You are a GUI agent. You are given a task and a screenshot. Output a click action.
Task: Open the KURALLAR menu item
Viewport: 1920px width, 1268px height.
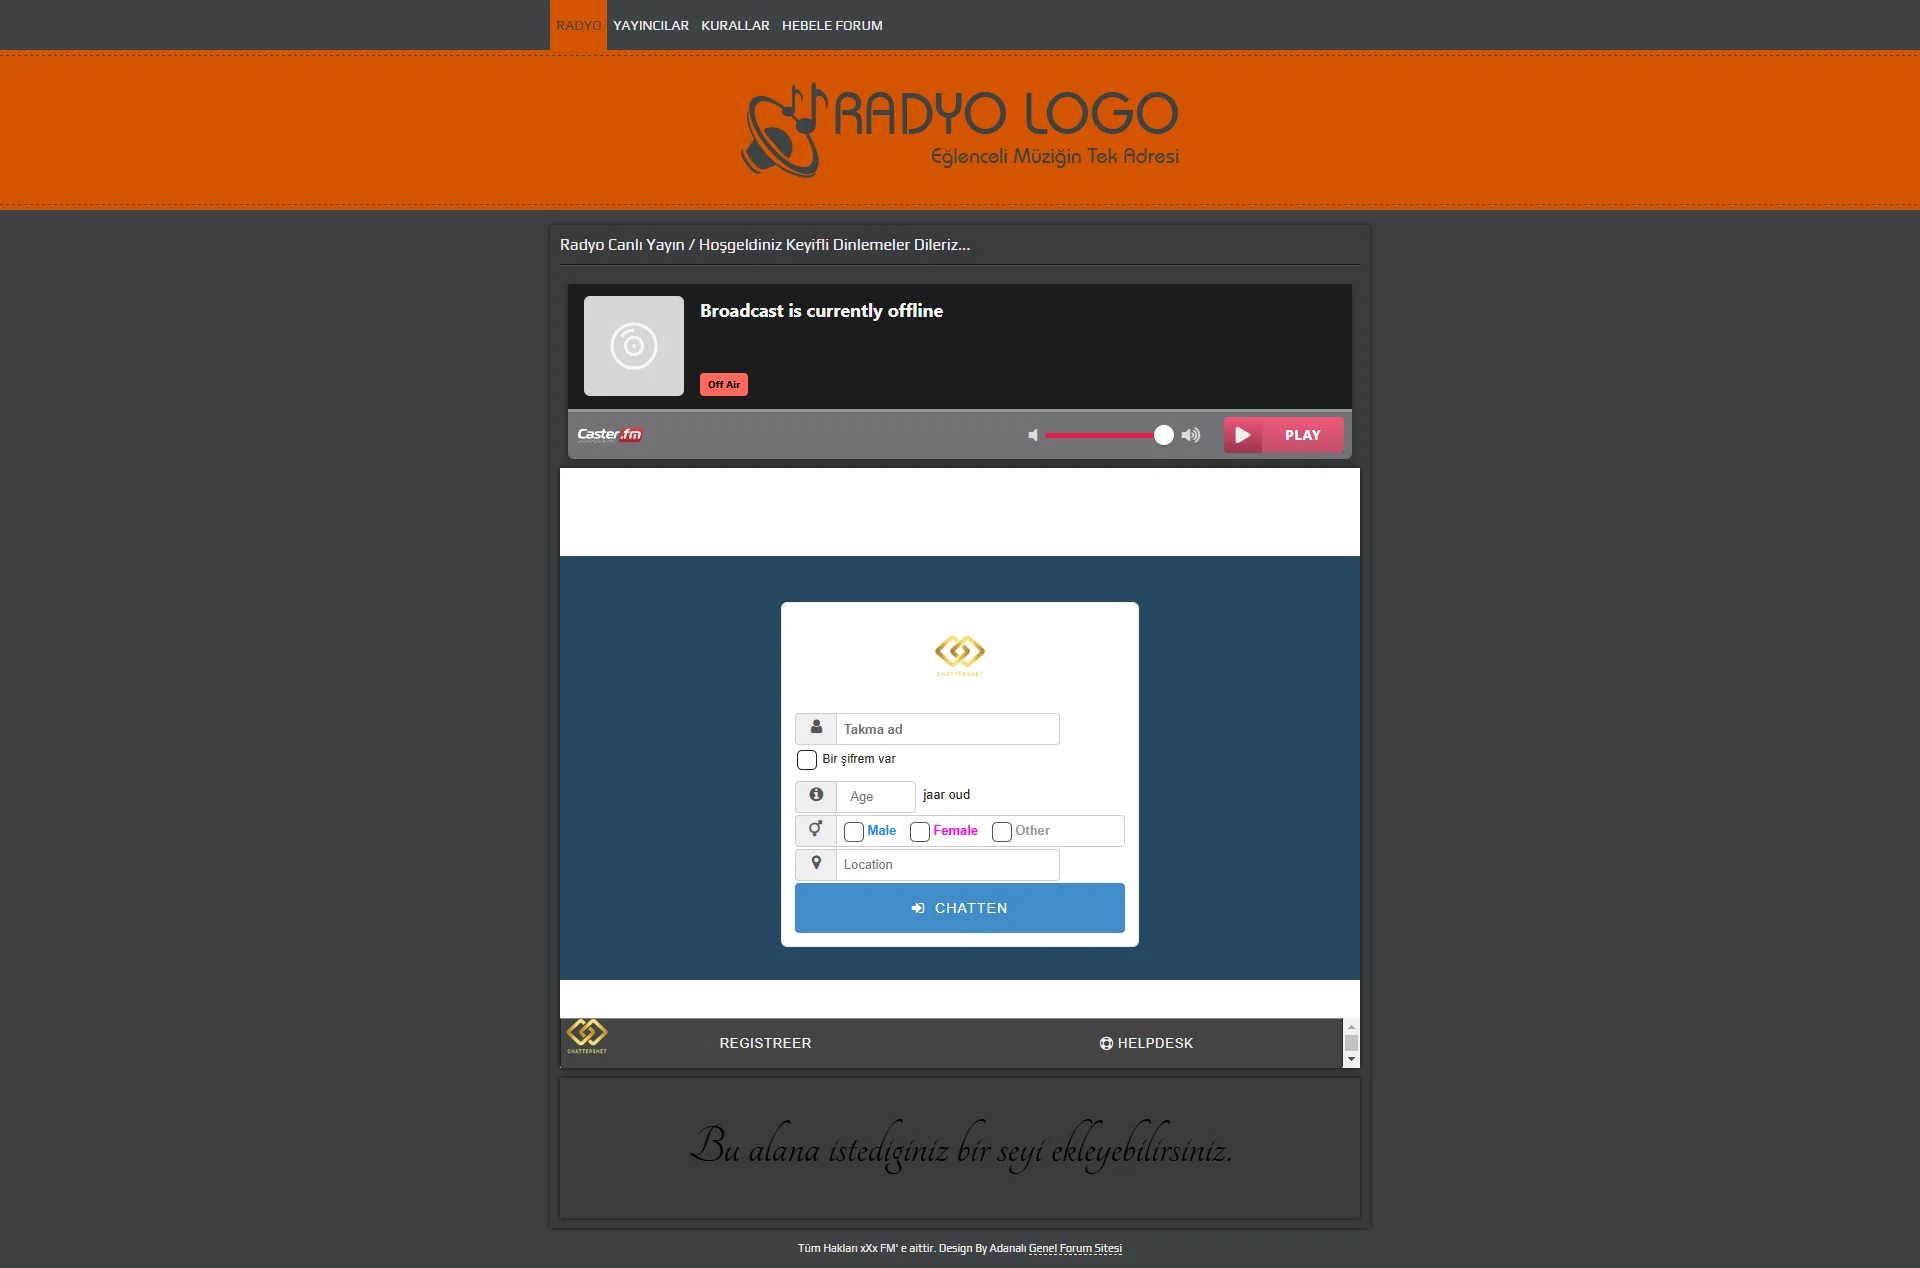[736, 24]
